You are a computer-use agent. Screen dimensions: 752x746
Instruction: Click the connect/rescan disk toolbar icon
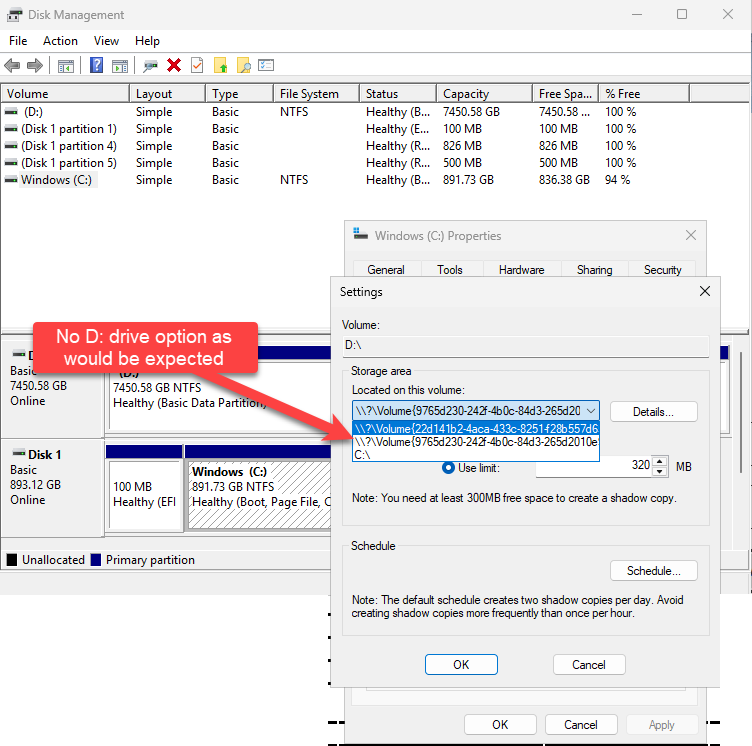point(151,66)
